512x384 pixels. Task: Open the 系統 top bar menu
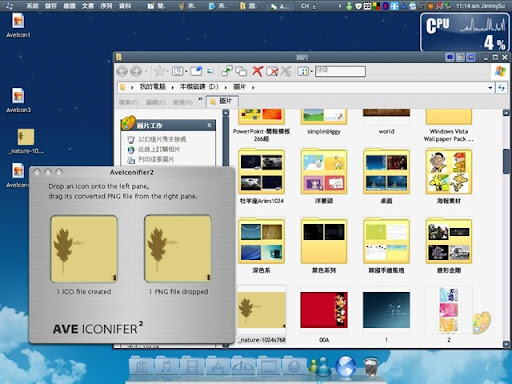(32, 6)
